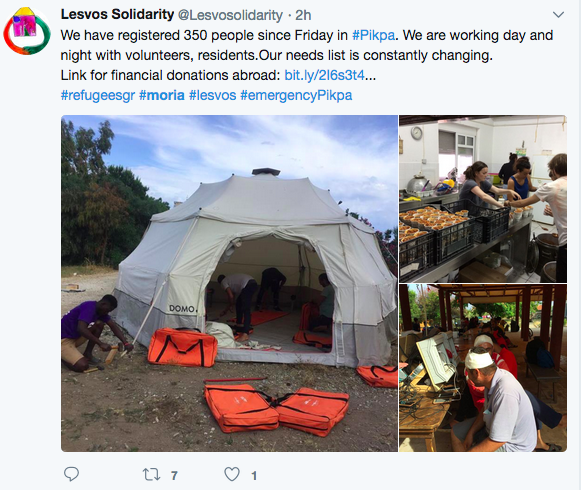Enlarge the kitchen food preparation photo

(483, 199)
